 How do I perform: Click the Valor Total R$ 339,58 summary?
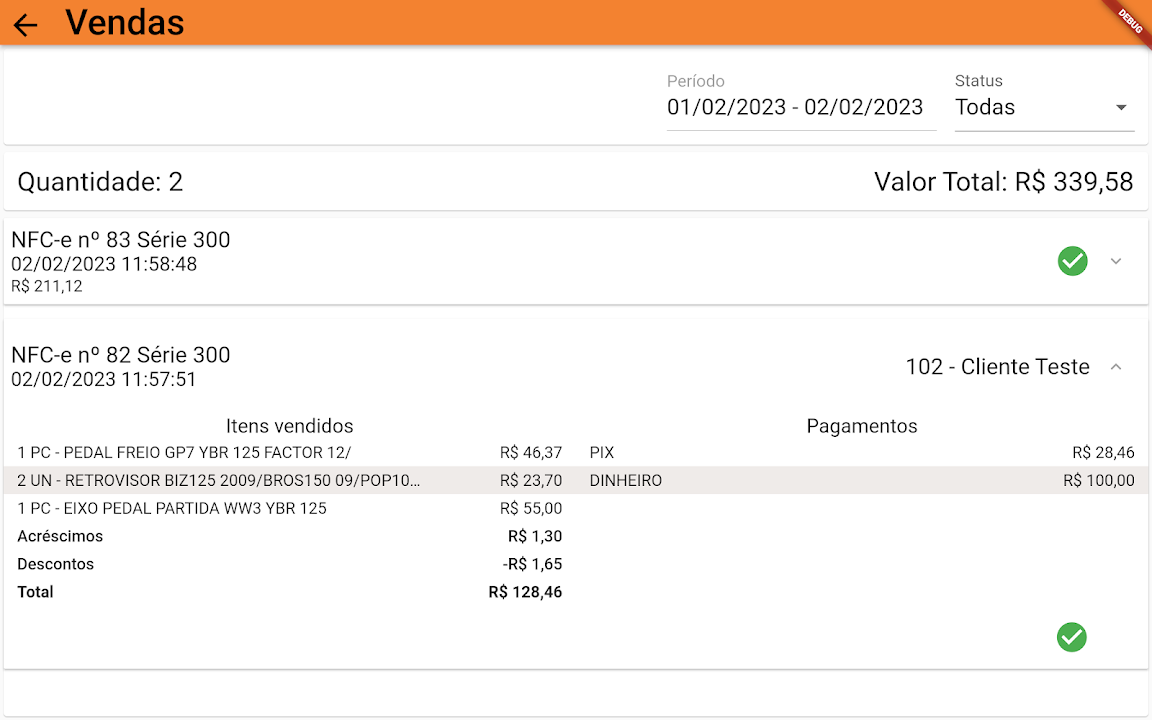click(x=1003, y=182)
